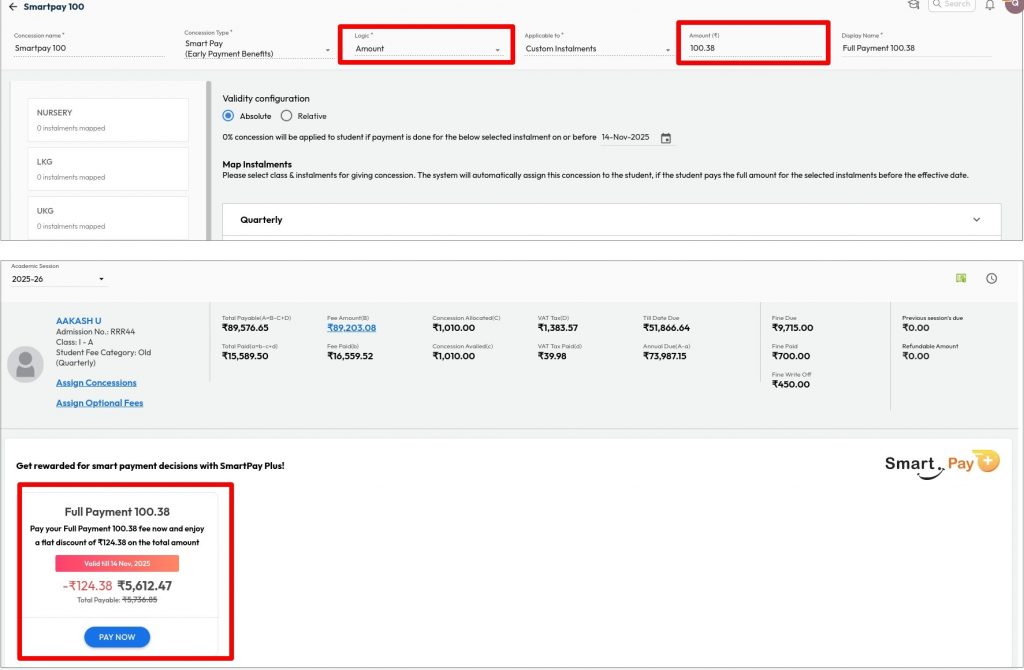
Task: Click the back arrow beside Smartpay 100
Action: [x=13, y=7]
